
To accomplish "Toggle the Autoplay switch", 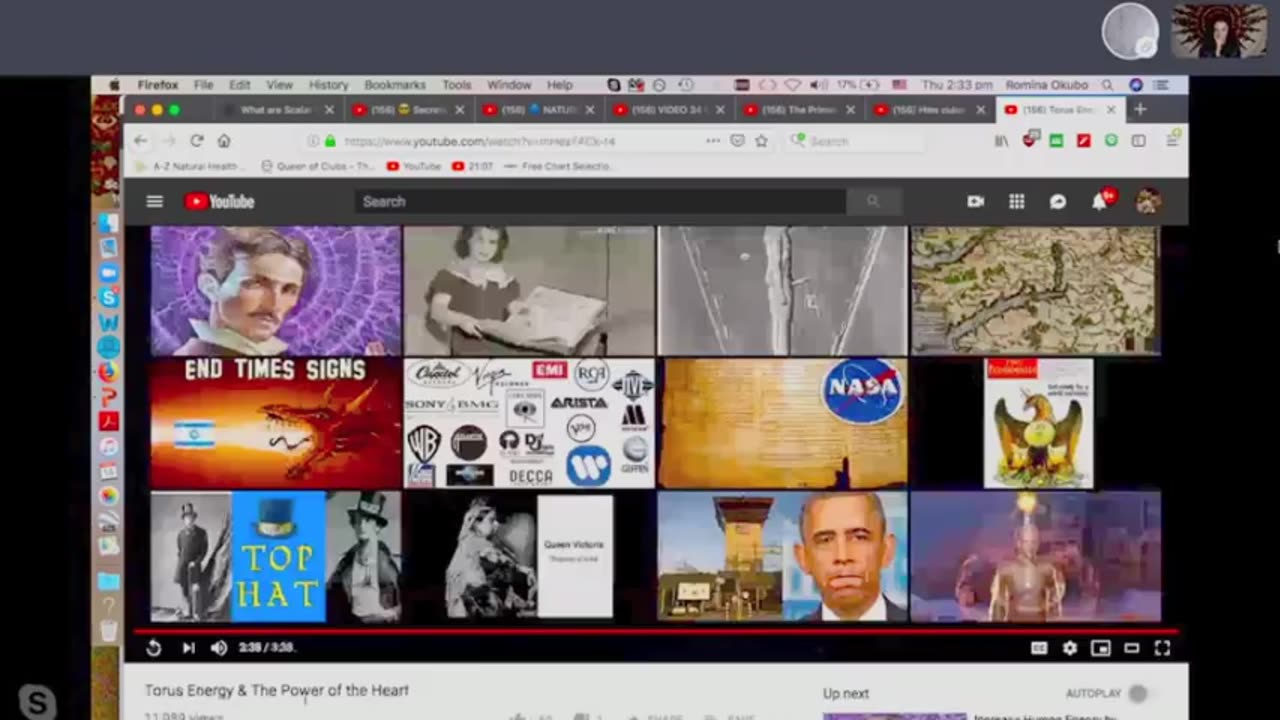I will (x=1136, y=693).
